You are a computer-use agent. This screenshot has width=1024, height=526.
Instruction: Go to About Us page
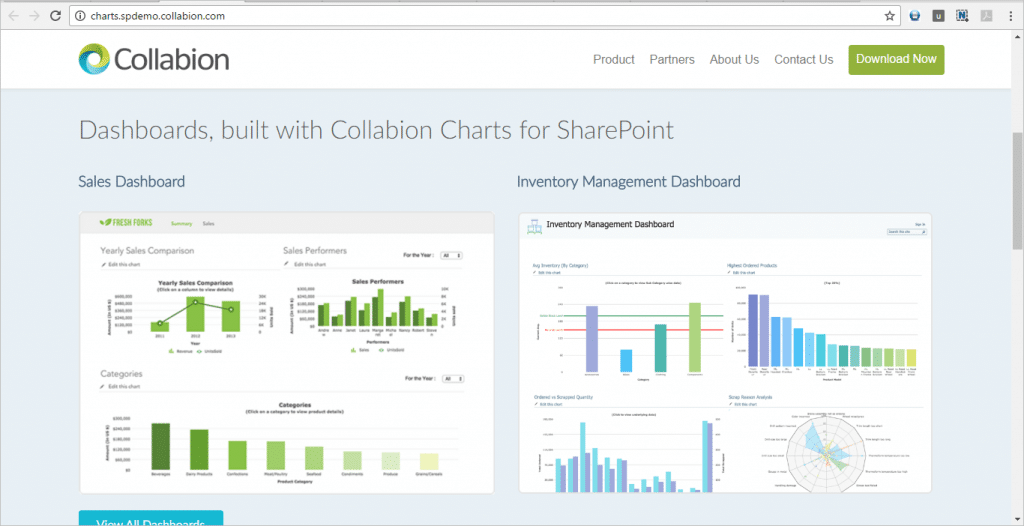[x=735, y=59]
